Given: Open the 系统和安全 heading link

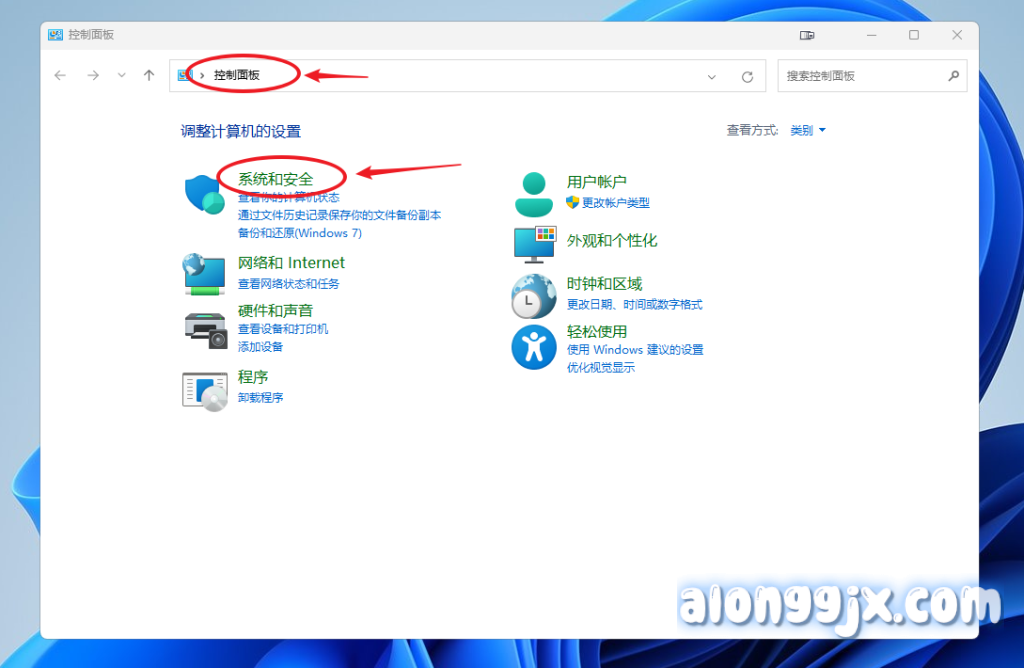Looking at the screenshot, I should click(x=275, y=179).
